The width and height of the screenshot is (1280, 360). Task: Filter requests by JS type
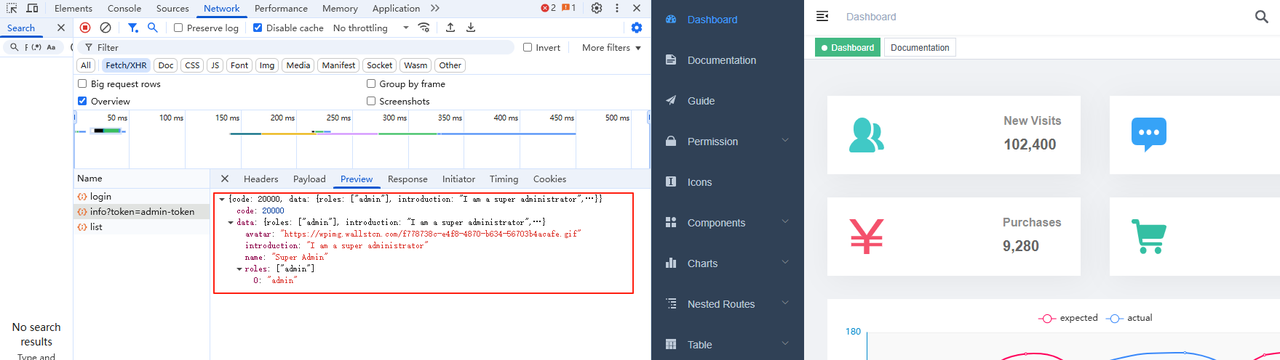click(215, 65)
